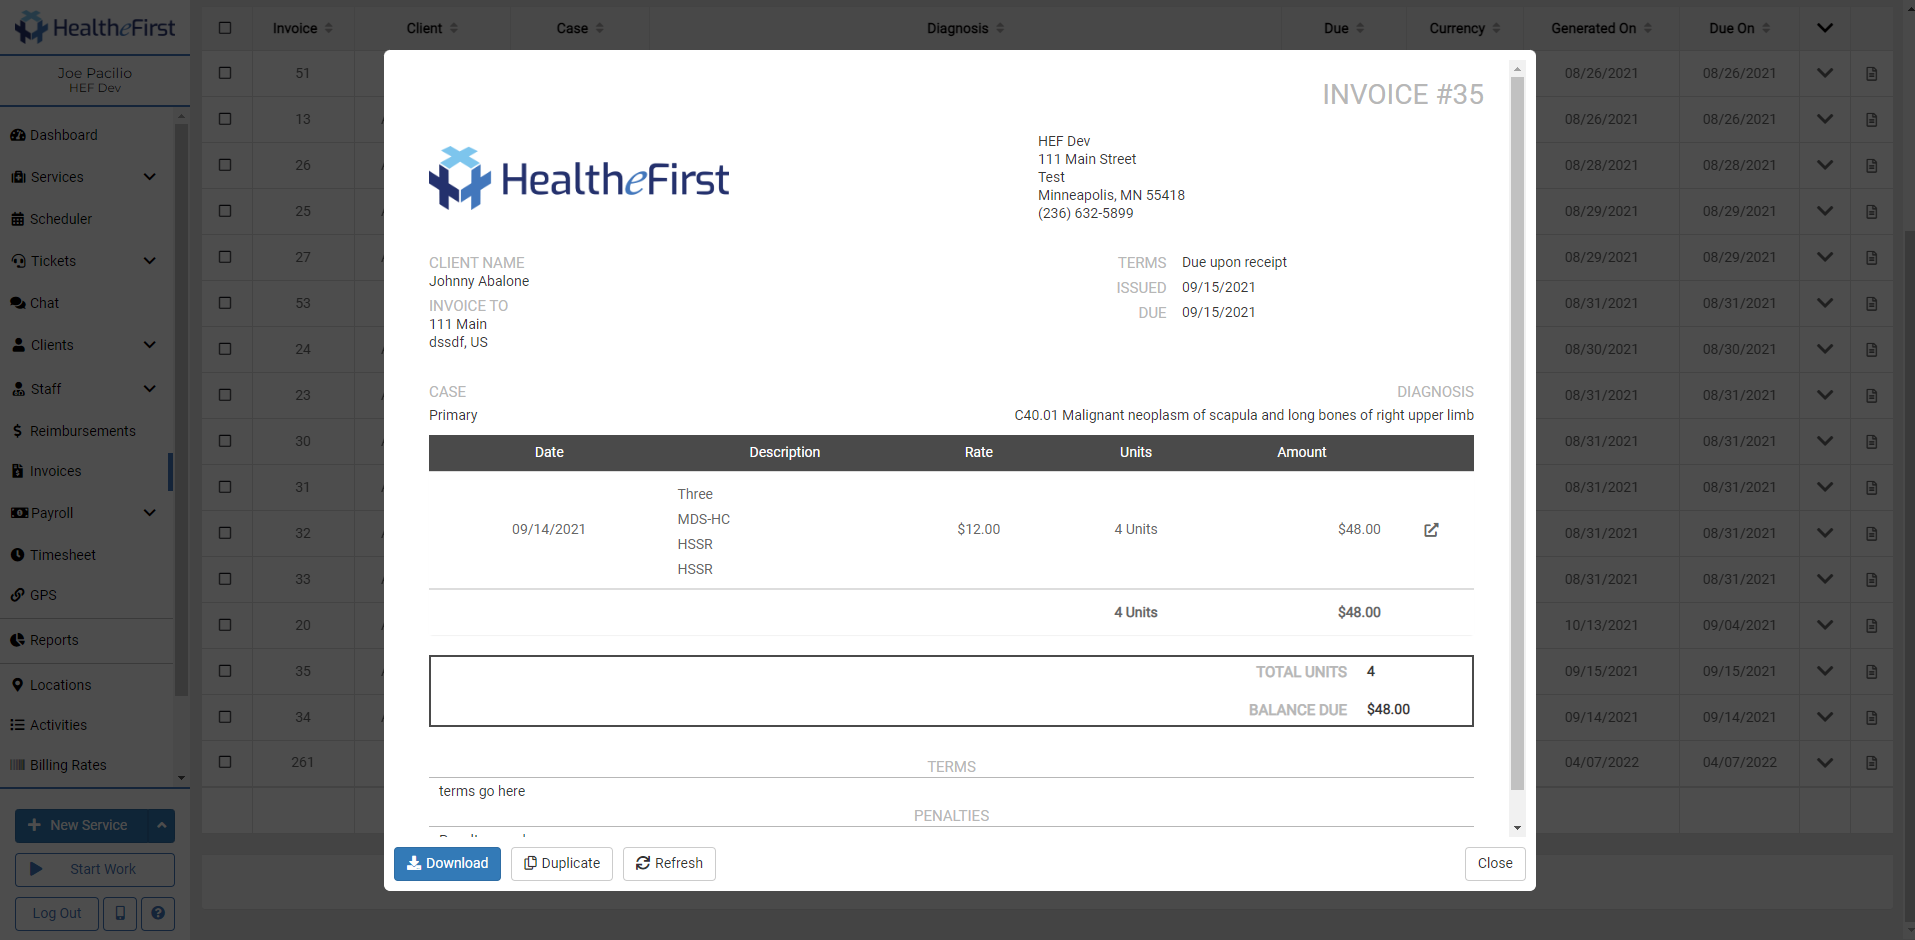Check the box for invoice 53

pyautogui.click(x=225, y=303)
